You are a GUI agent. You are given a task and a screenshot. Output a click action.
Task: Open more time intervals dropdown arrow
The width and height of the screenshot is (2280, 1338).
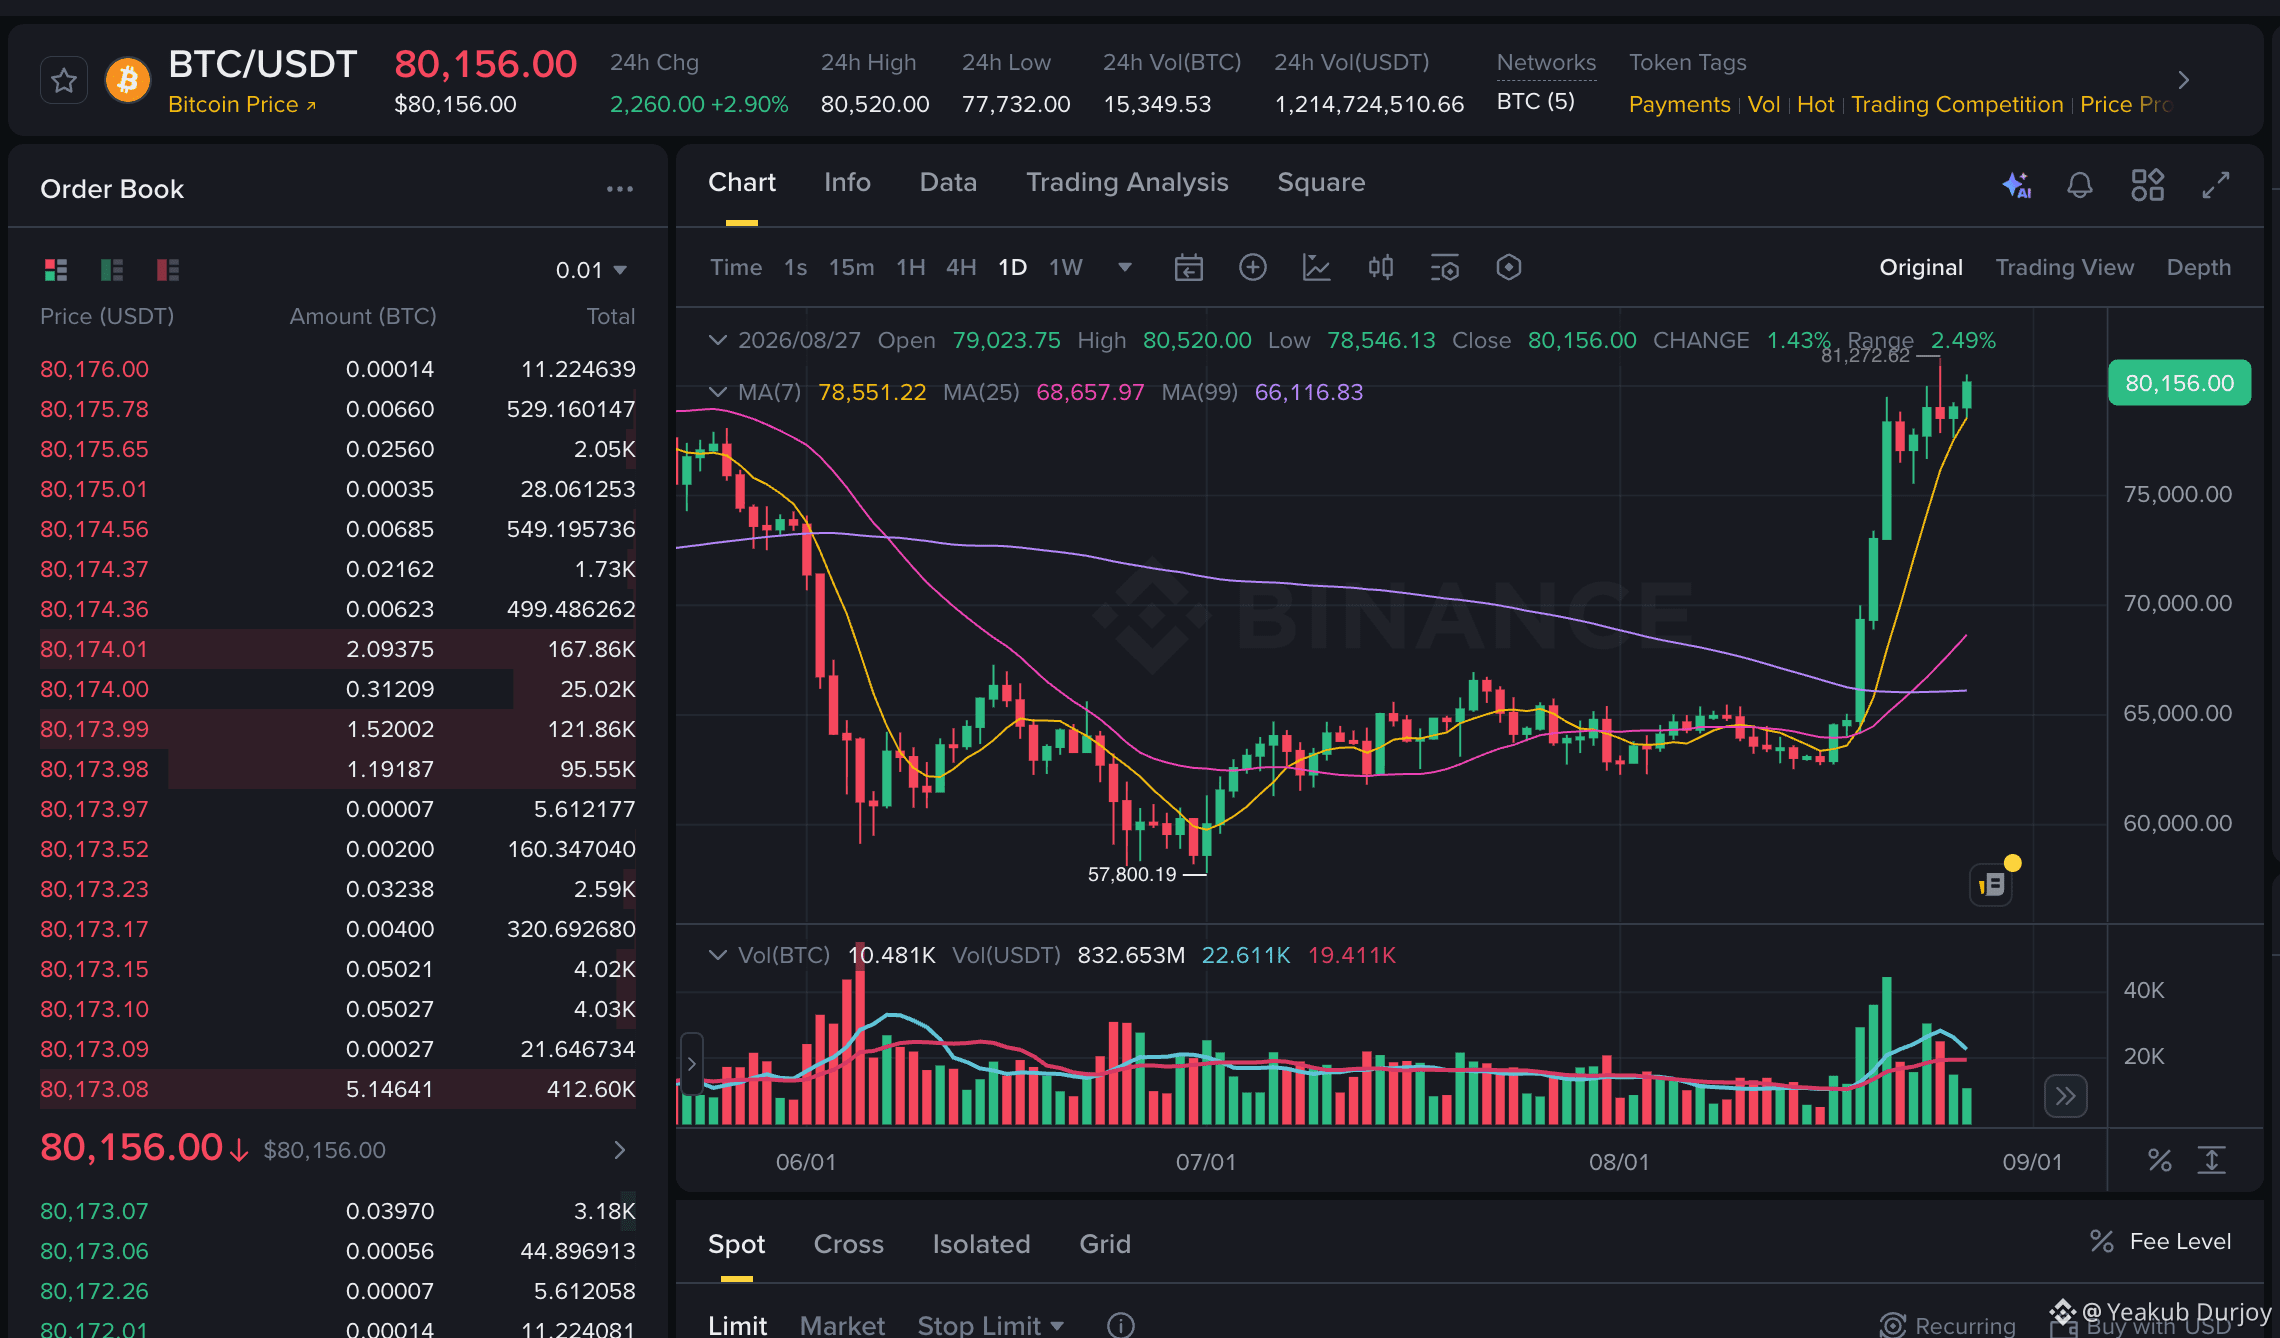tap(1125, 267)
